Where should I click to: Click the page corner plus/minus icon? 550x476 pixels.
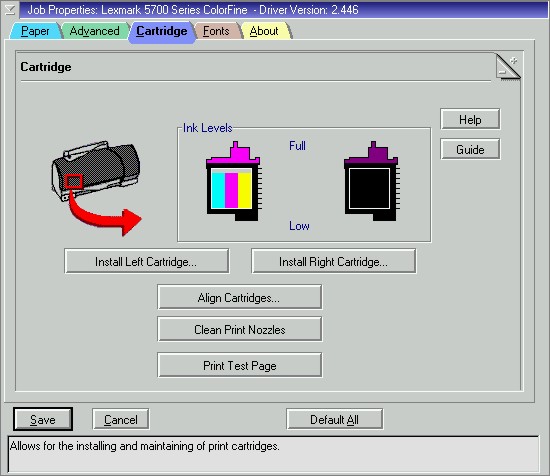click(x=508, y=67)
